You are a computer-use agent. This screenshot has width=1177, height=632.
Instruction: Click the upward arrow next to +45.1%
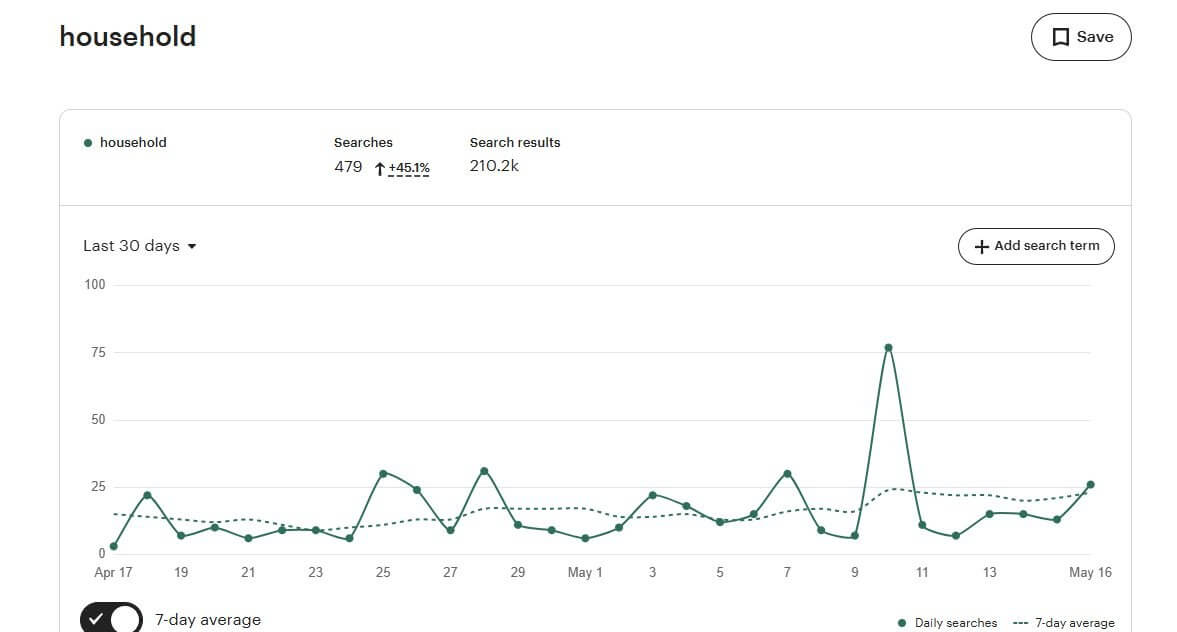[380, 169]
